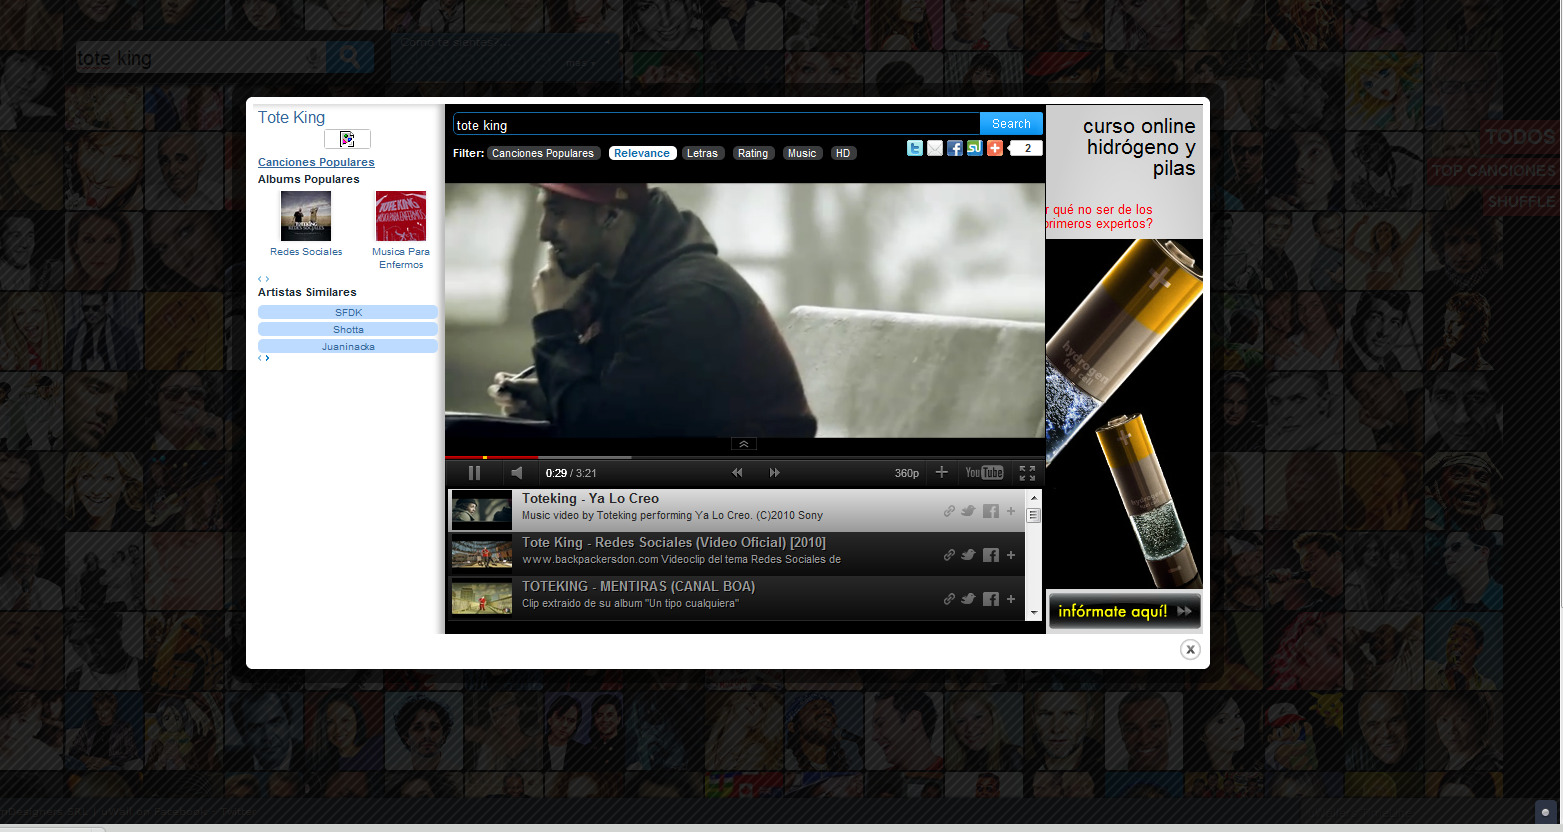Turn on the Letras filter

[702, 153]
